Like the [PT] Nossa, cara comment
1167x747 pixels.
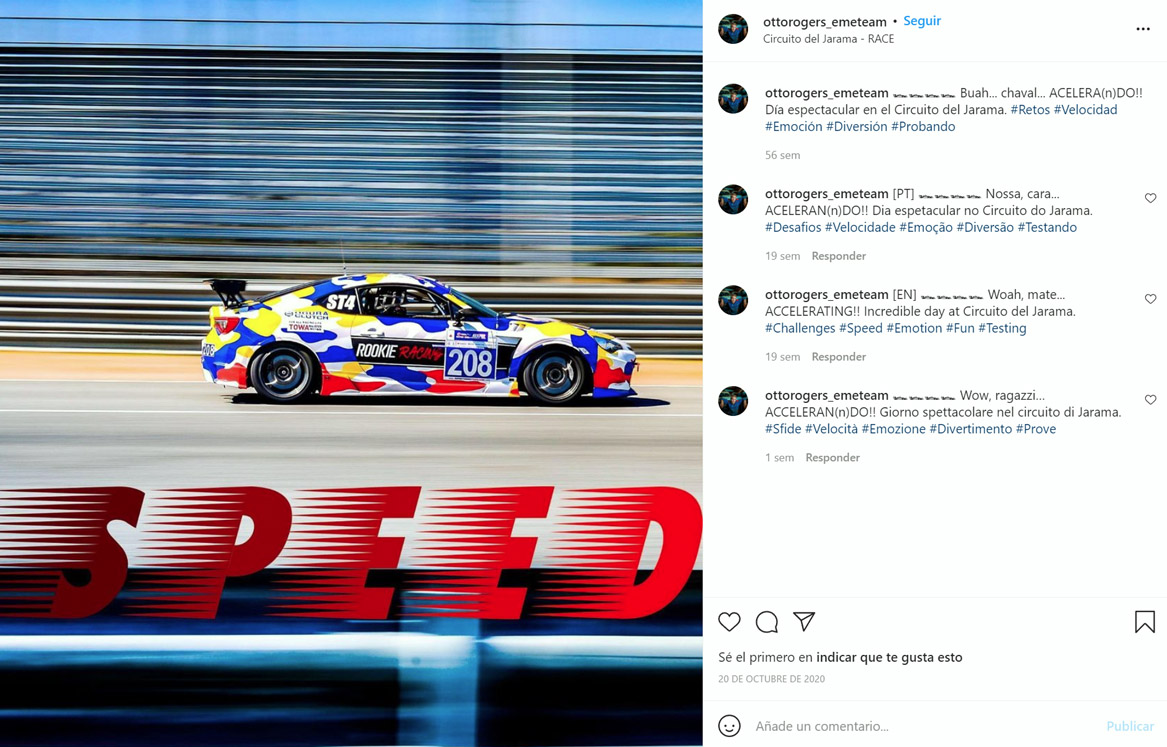pos(1150,198)
